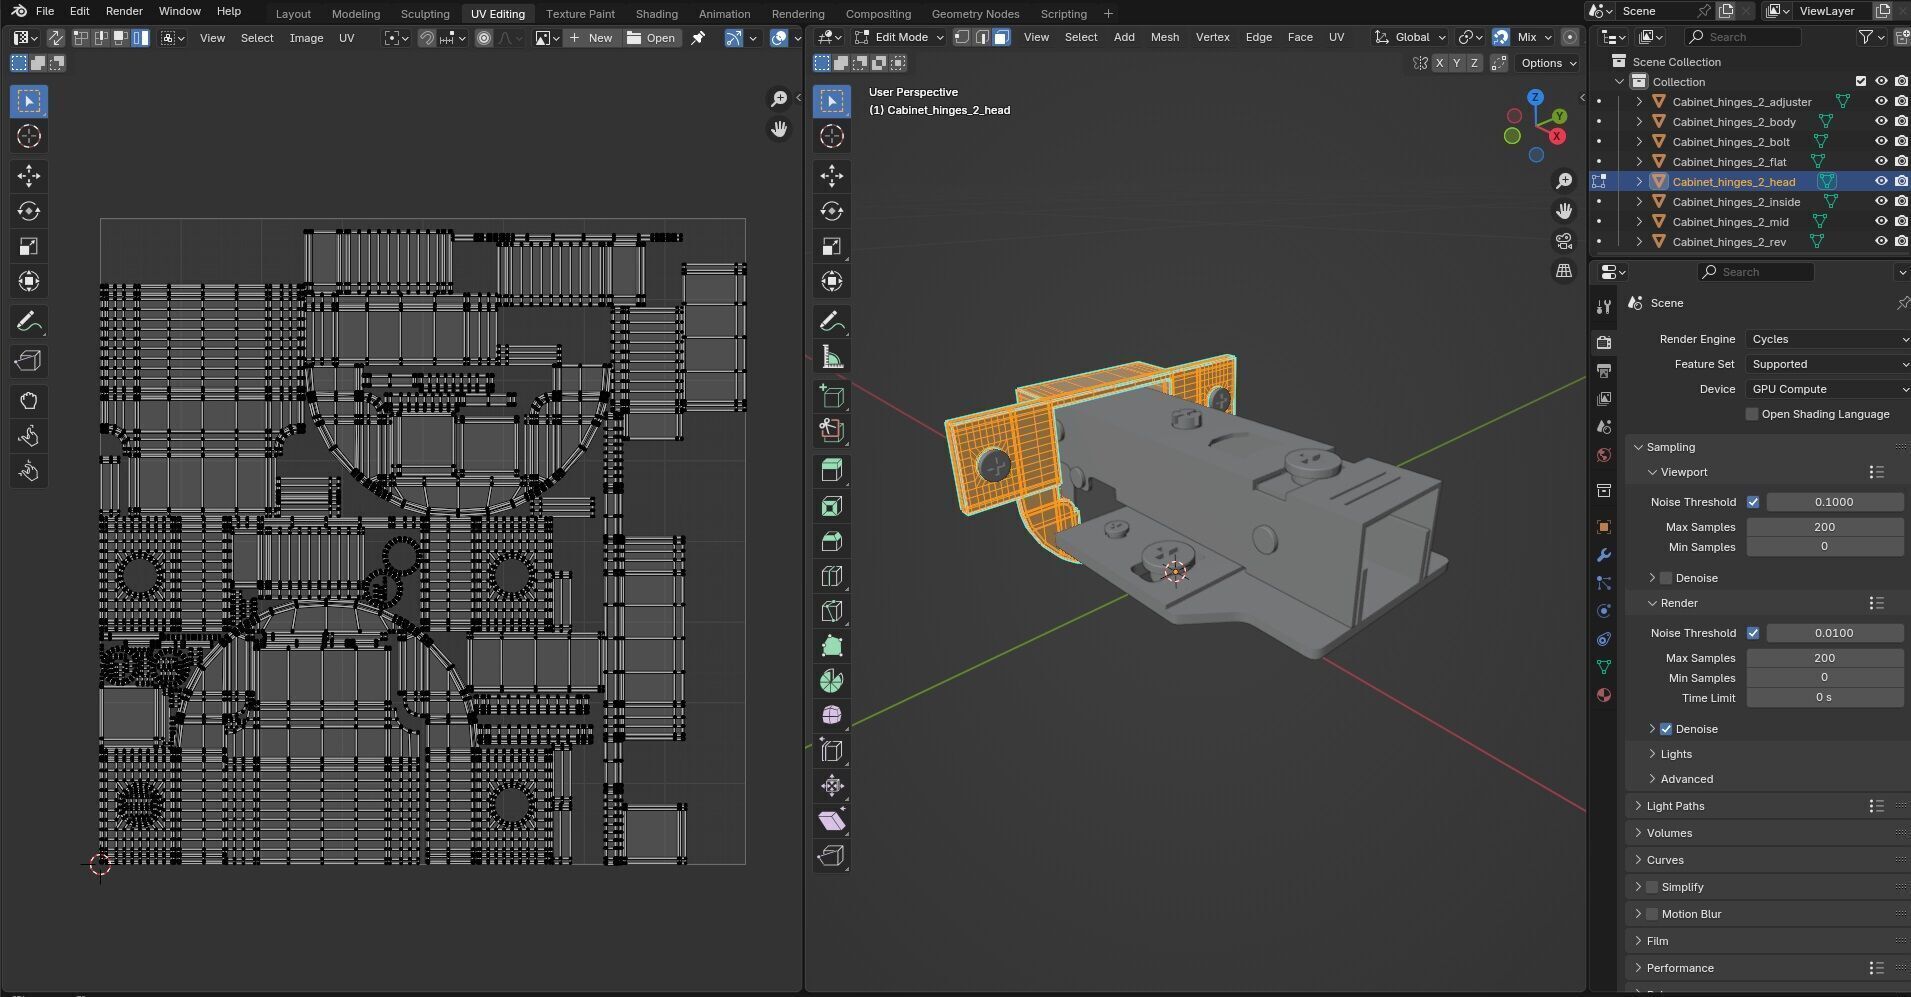Select the UV editor Grab sculpt tool
Viewport: 1911px width, 997px height.
click(29, 401)
